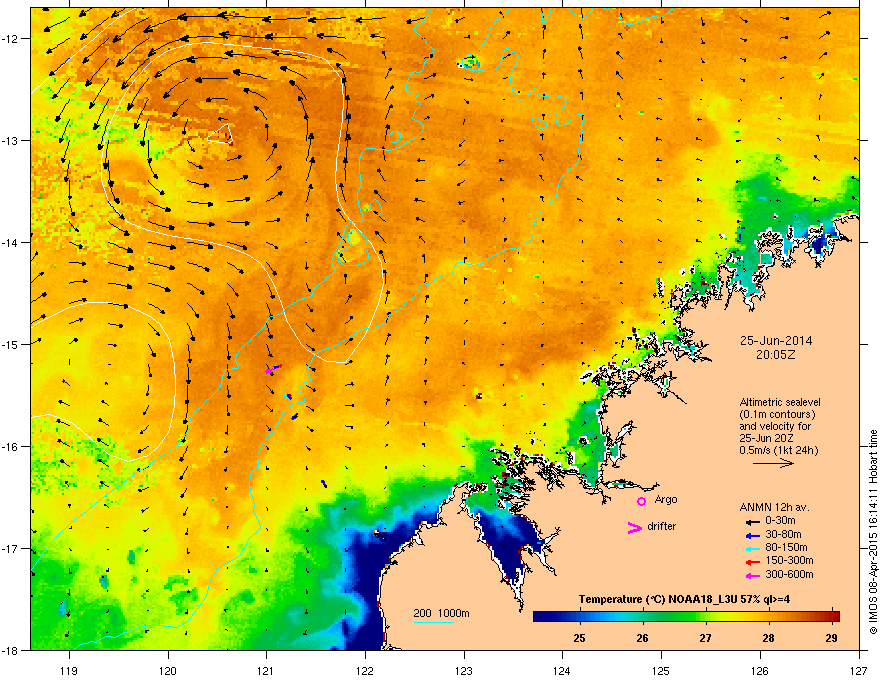Click the latitude label -18
The image size is (880, 680).
[x=10, y=650]
